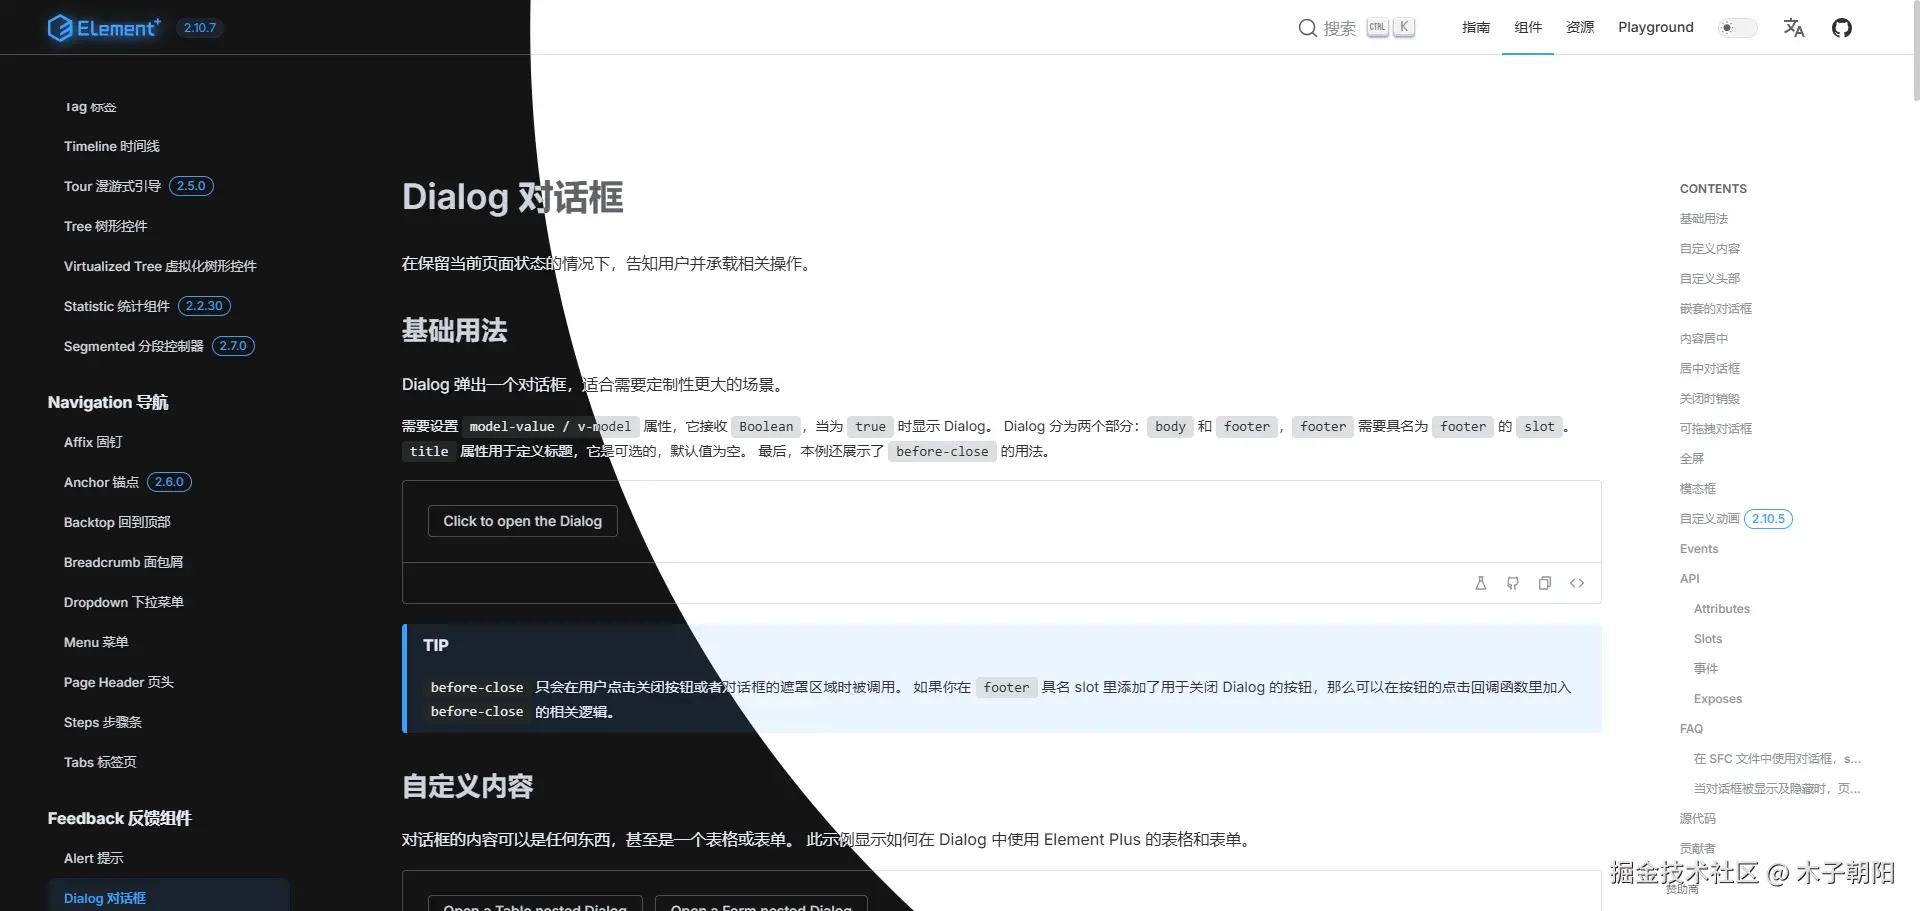Screen dimensions: 1920x911
Task: Open the 资源 nav menu
Action: [1580, 28]
